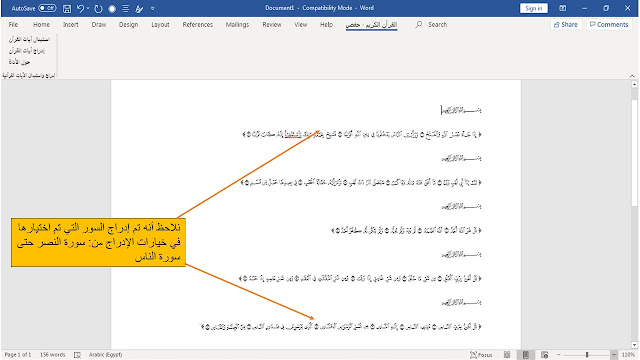The image size is (640, 360).
Task: Customize the Quick Access Toolbar dropdown
Action: 153,9
